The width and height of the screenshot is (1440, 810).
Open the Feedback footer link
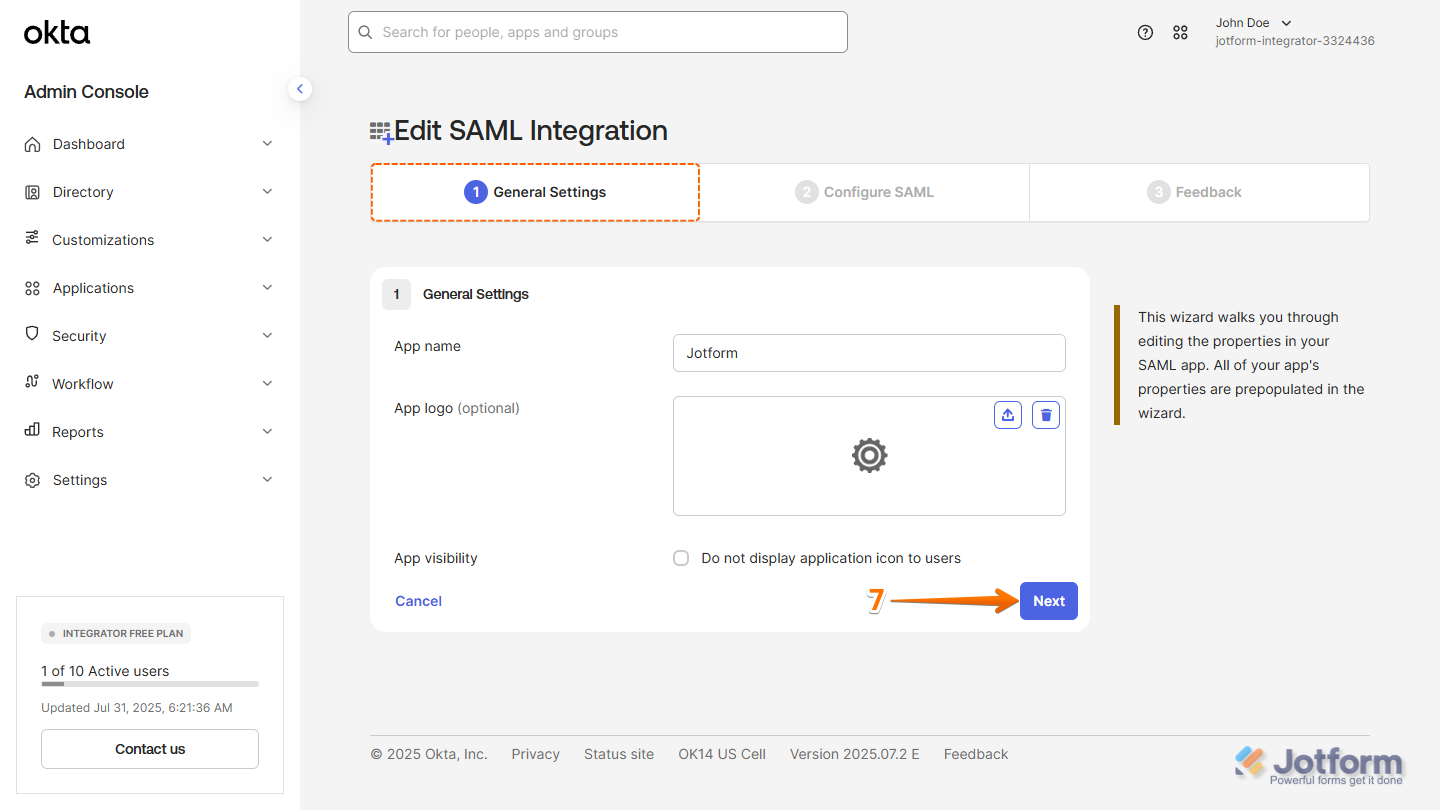976,754
